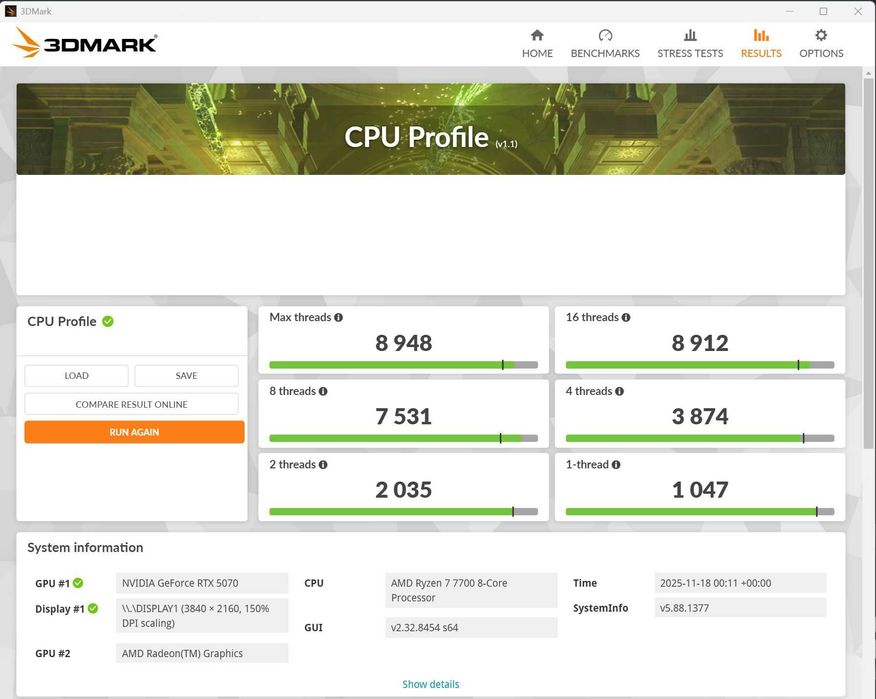
Task: Click AMD Ryzen 7 7700 8-Core Processor field
Action: coord(471,590)
